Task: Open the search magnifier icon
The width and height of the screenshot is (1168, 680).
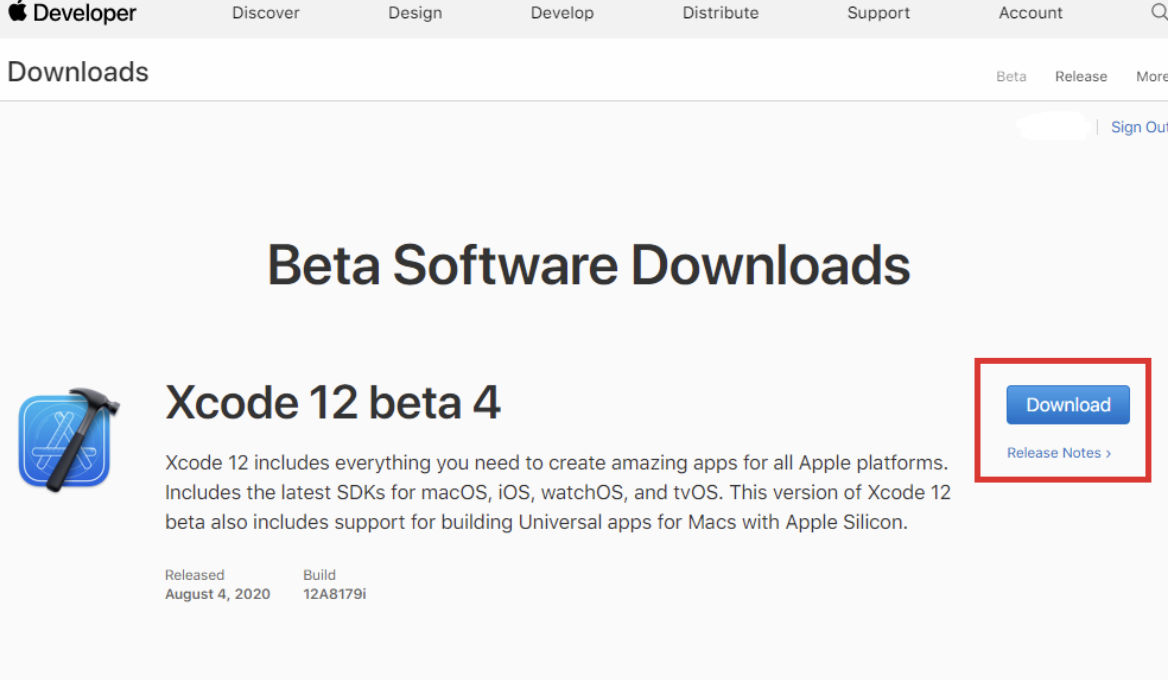Action: [x=1160, y=12]
